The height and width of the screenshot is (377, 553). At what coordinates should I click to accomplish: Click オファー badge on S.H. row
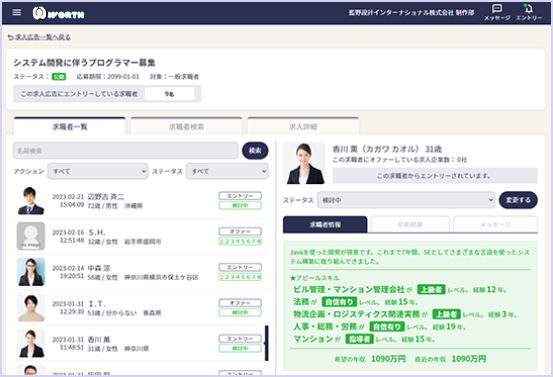click(240, 231)
